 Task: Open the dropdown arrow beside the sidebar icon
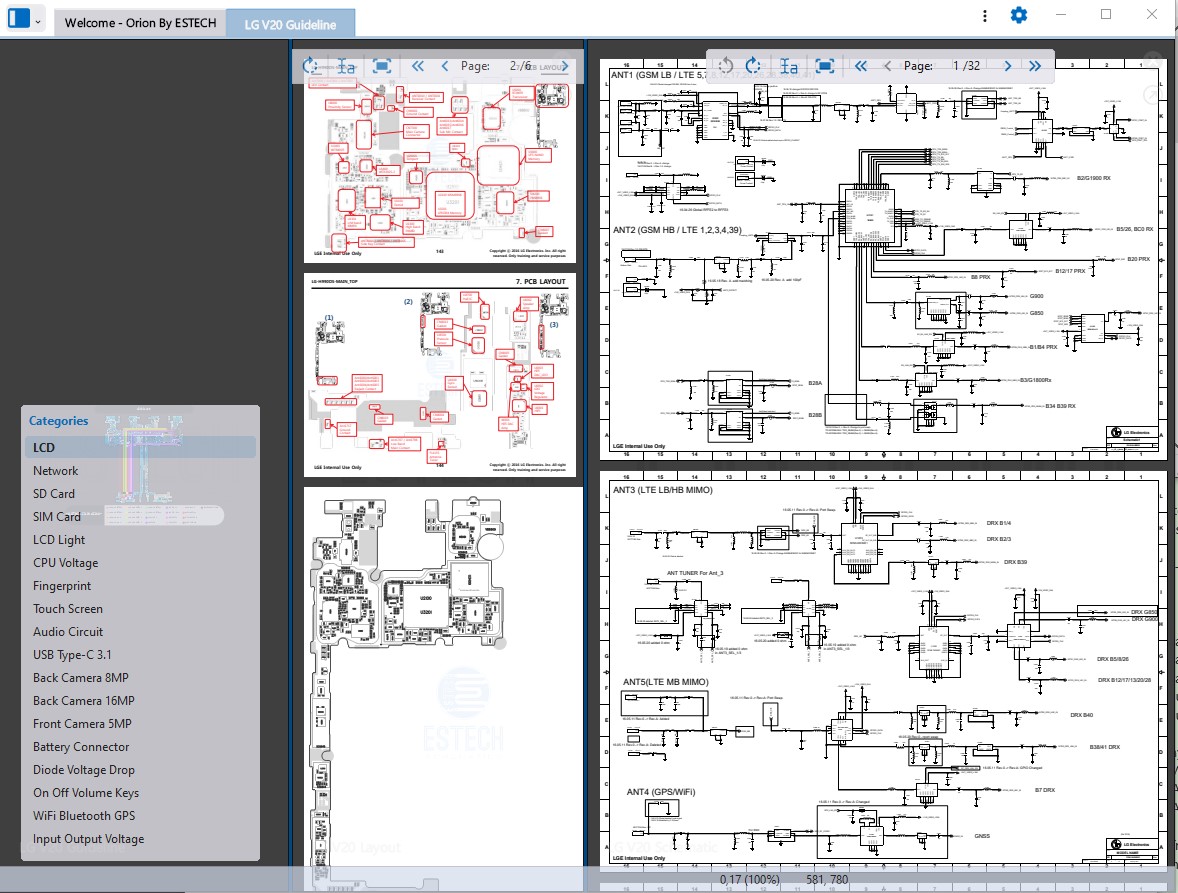point(38,22)
